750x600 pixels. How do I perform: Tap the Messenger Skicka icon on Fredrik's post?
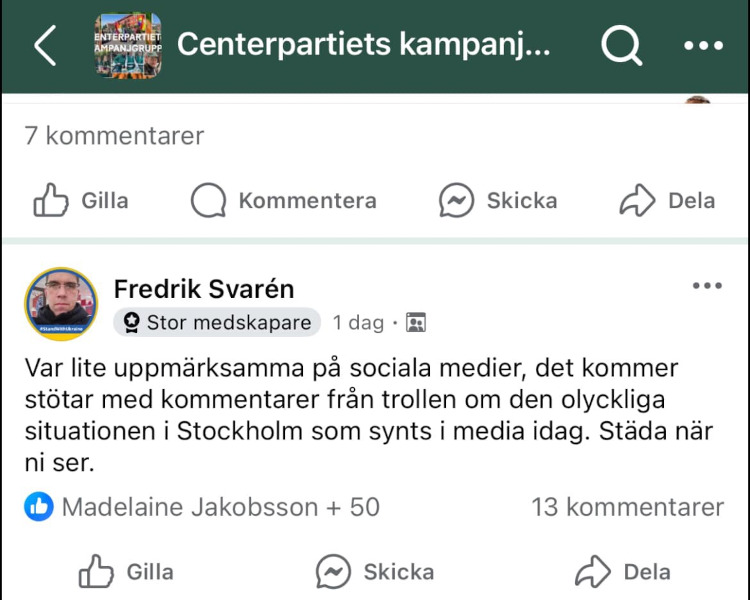334,572
